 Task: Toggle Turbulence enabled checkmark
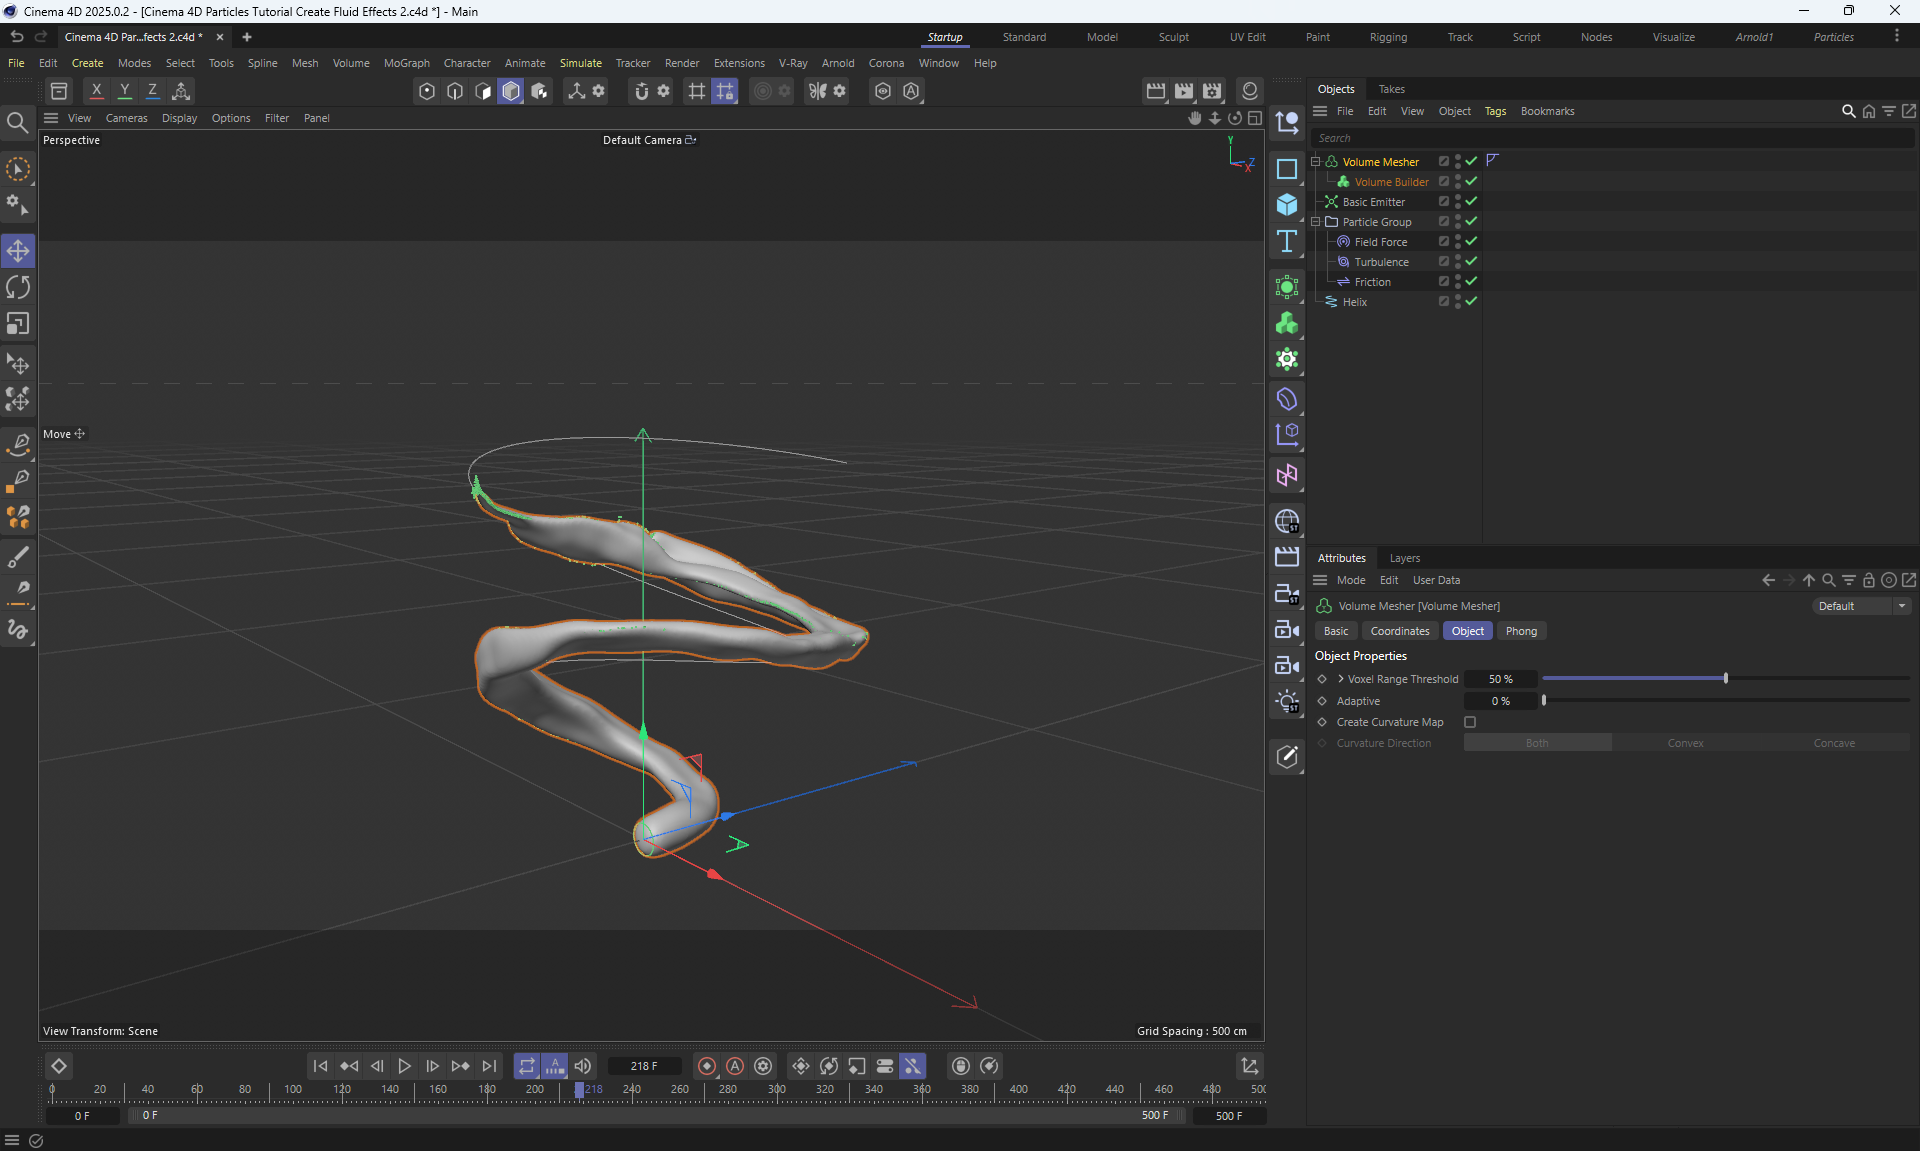[1471, 261]
